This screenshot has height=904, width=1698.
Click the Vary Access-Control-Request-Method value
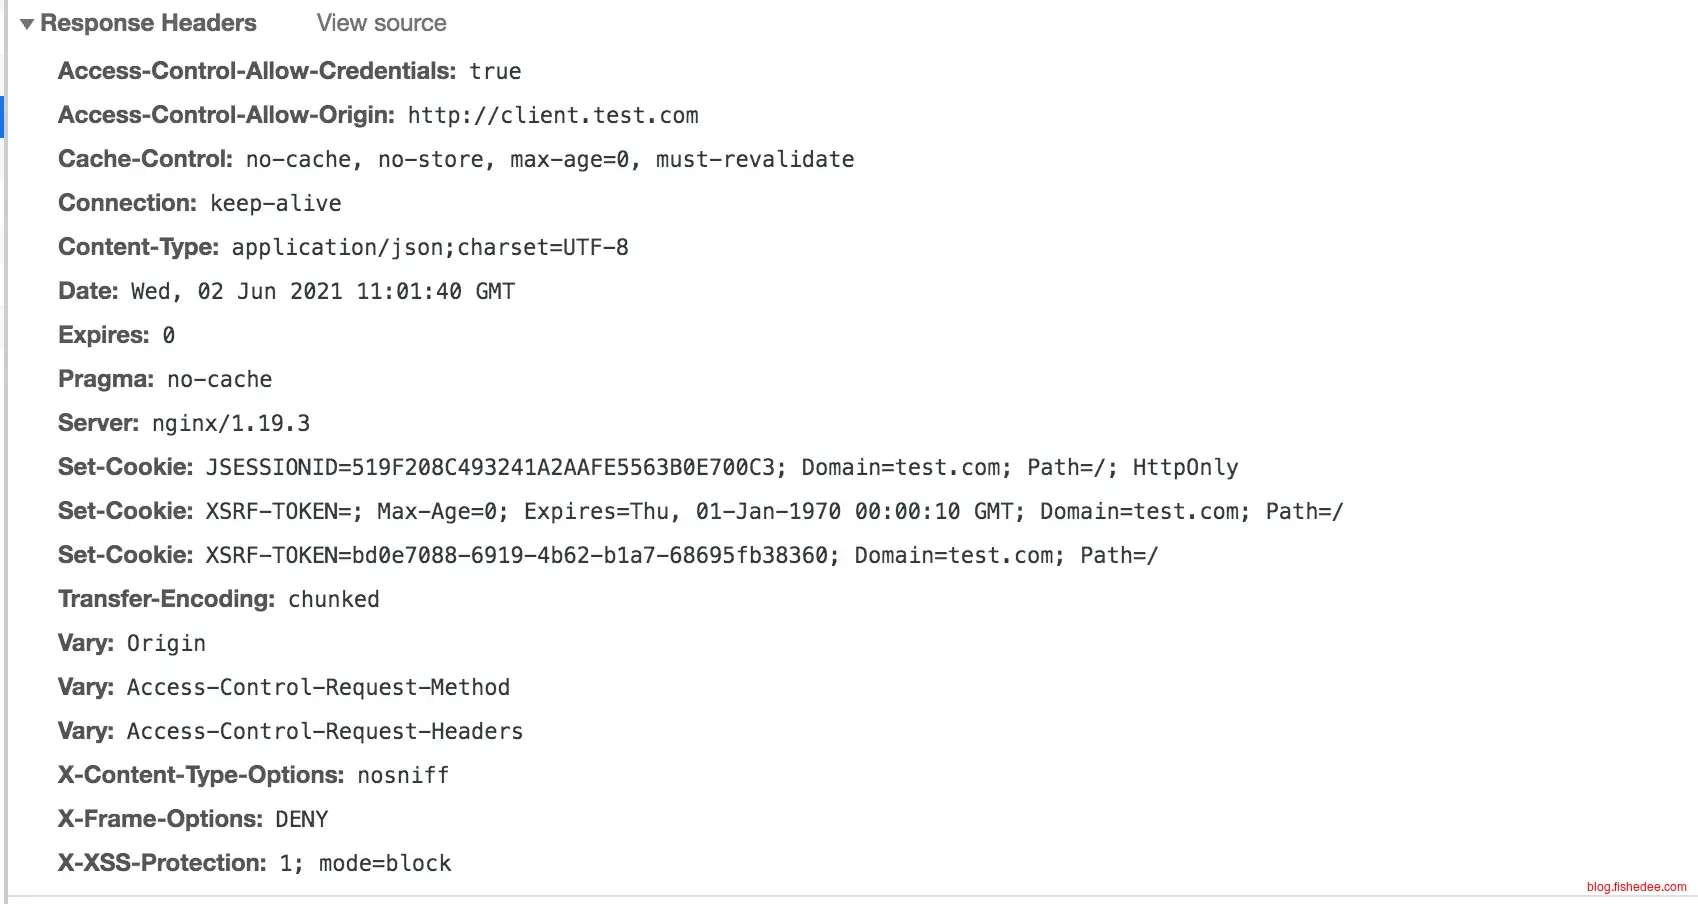coord(318,687)
